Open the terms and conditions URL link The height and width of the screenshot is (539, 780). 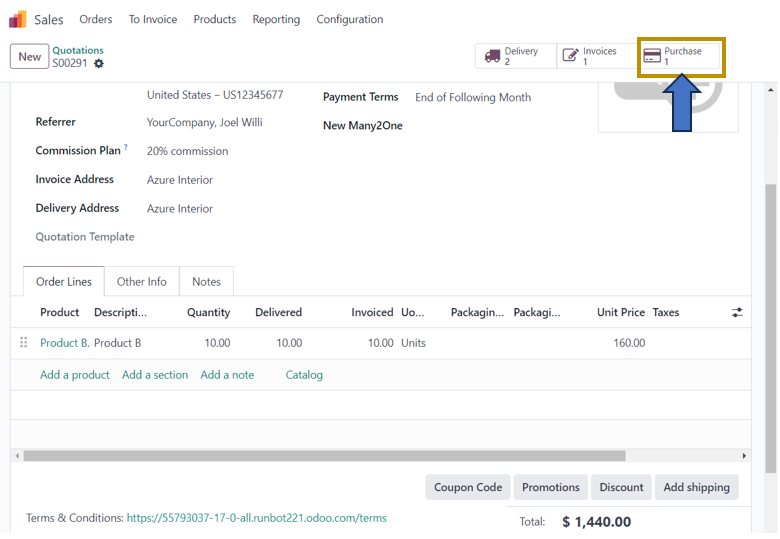coord(256,518)
